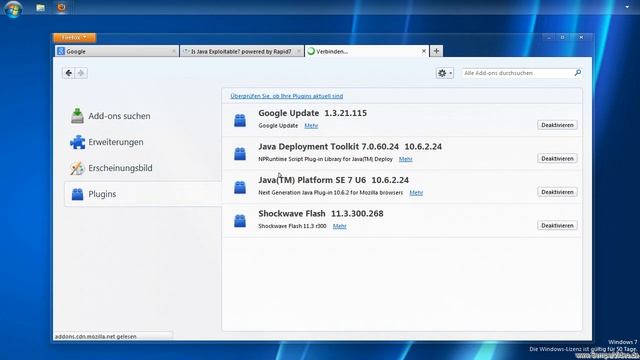The image size is (640, 360).
Task: Close the Is Java Exploitable tab
Action: coord(299,51)
